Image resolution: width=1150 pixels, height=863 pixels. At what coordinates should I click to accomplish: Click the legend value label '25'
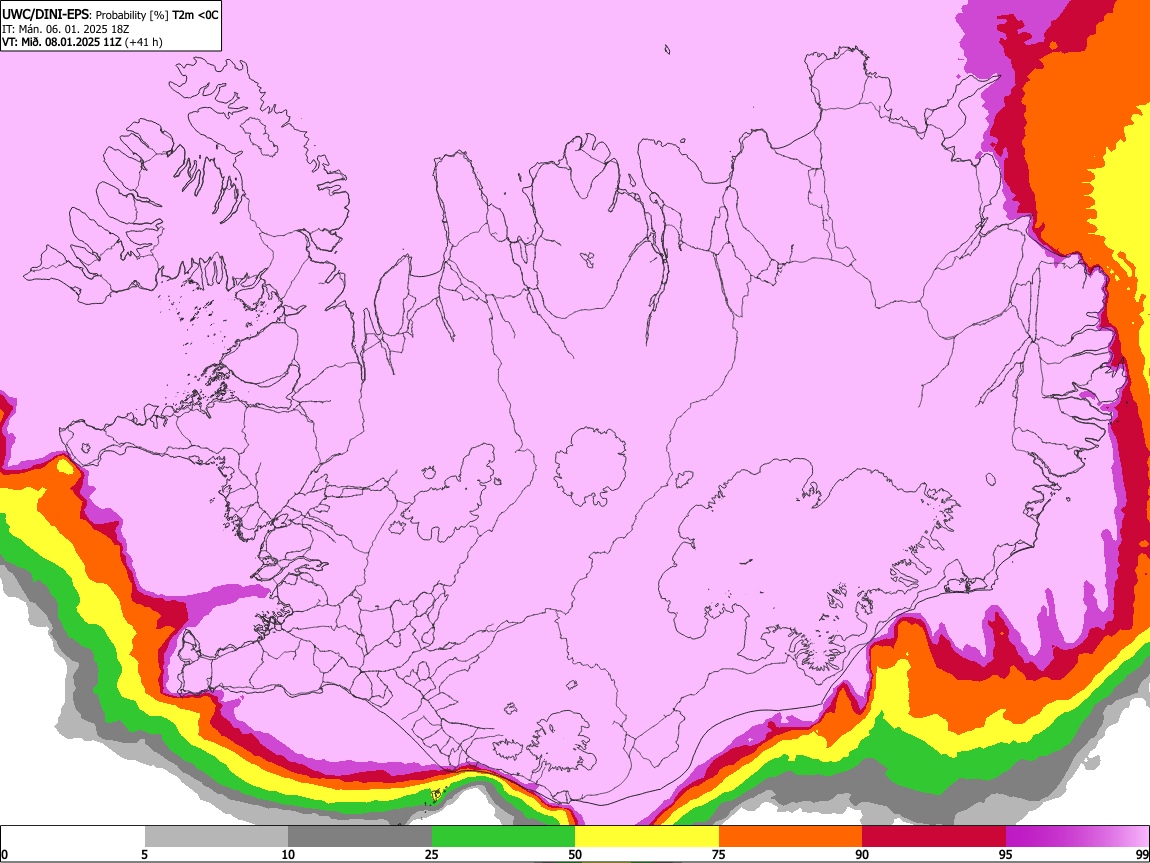pos(432,854)
